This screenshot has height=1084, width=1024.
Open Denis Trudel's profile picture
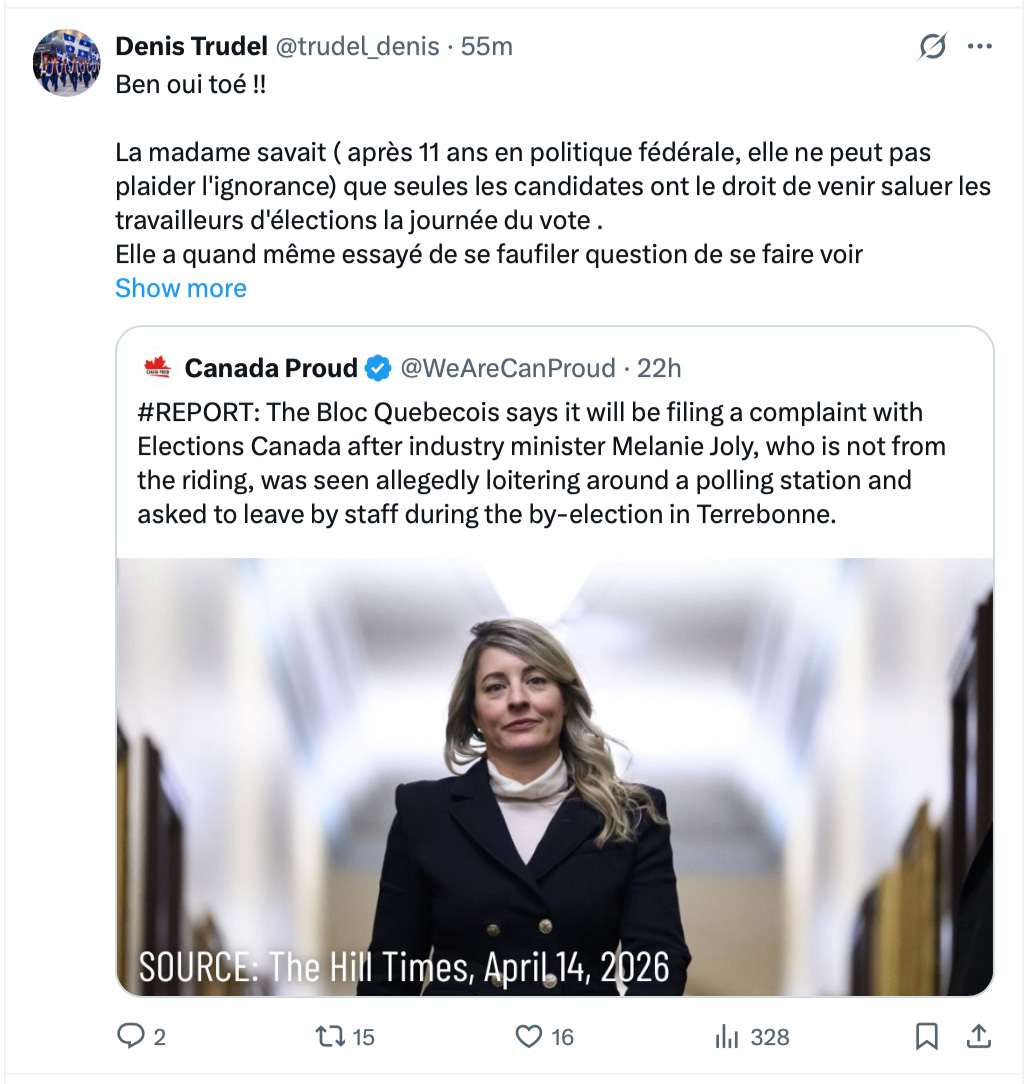click(x=67, y=62)
